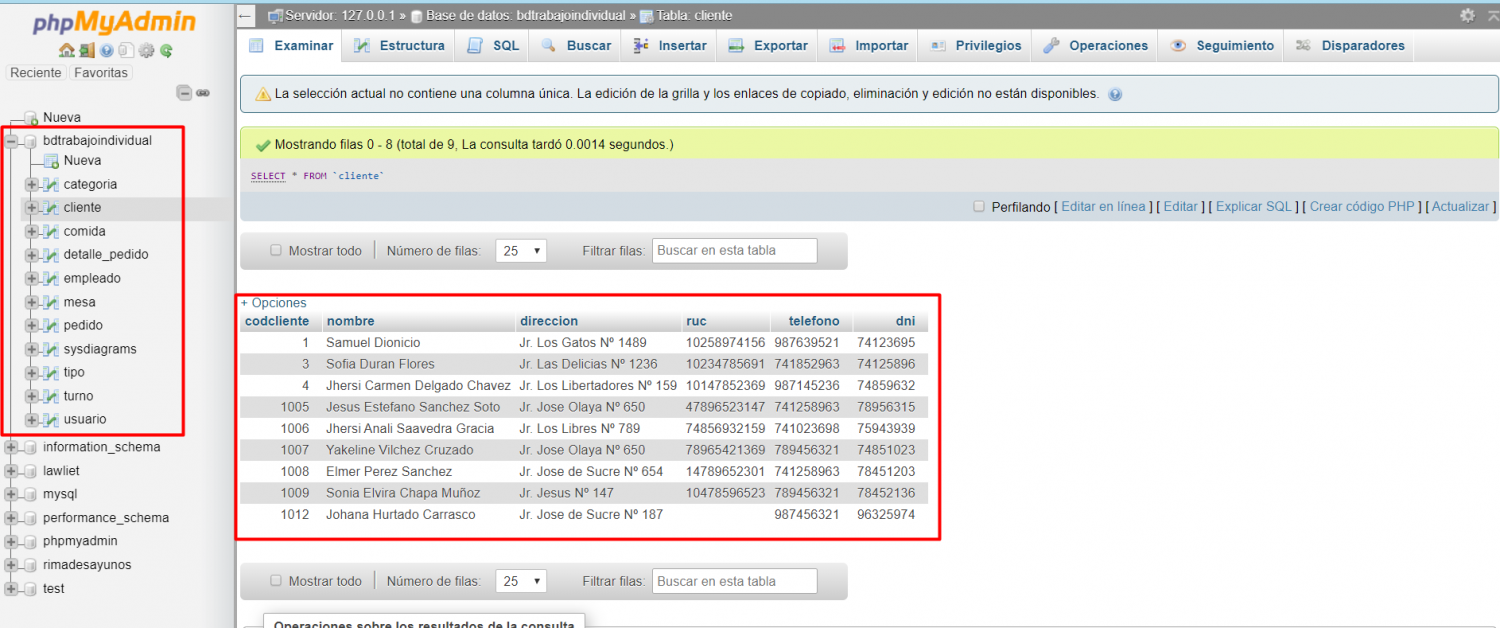Image resolution: width=1500 pixels, height=628 pixels.
Task: Open the phpMyAdmin documentation help icon
Action: coord(106,51)
